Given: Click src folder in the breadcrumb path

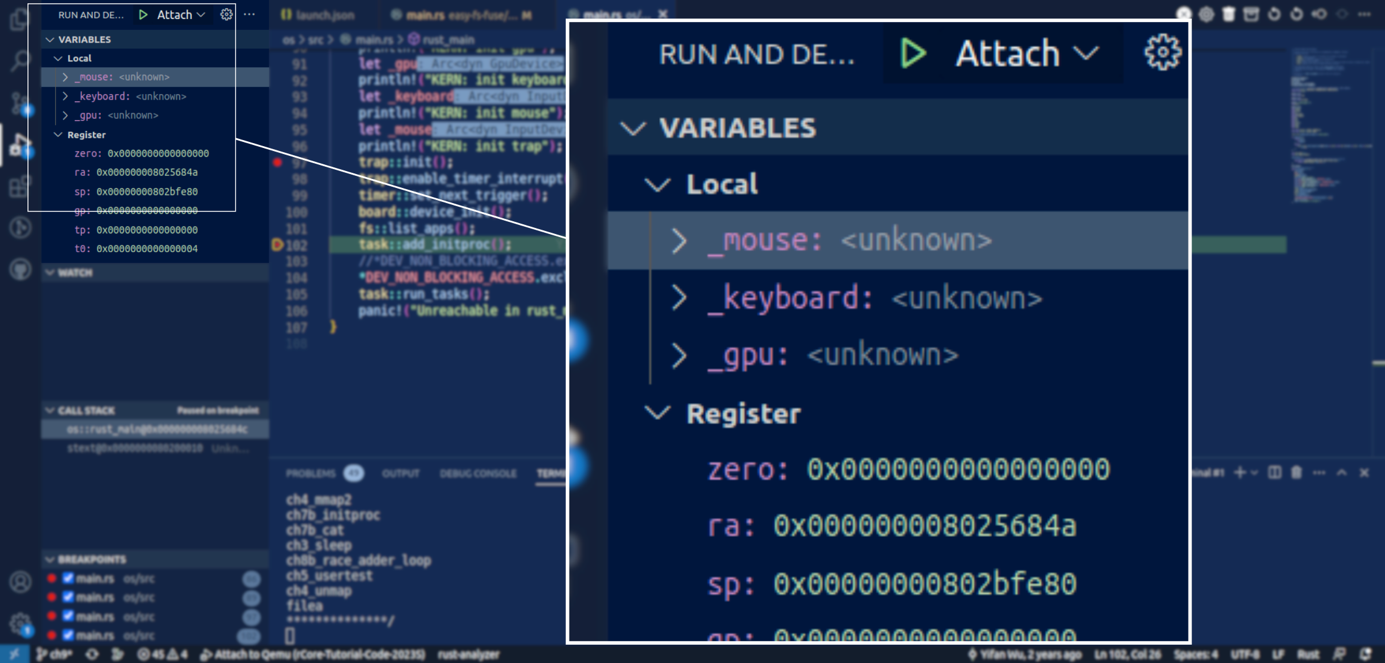Looking at the screenshot, I should pos(316,40).
